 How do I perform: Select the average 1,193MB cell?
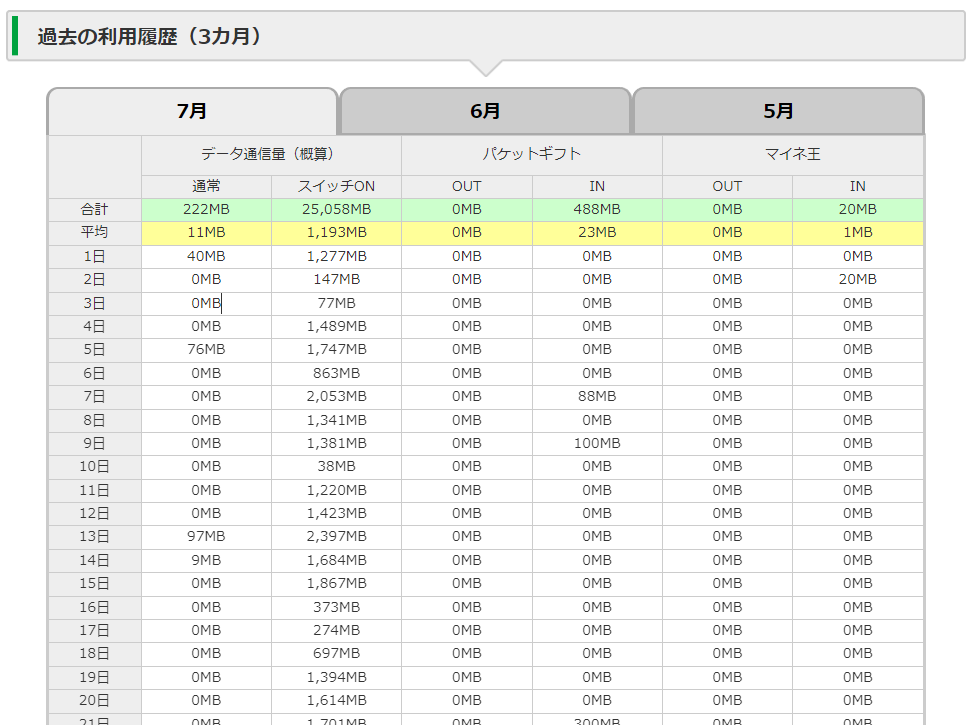pos(336,233)
